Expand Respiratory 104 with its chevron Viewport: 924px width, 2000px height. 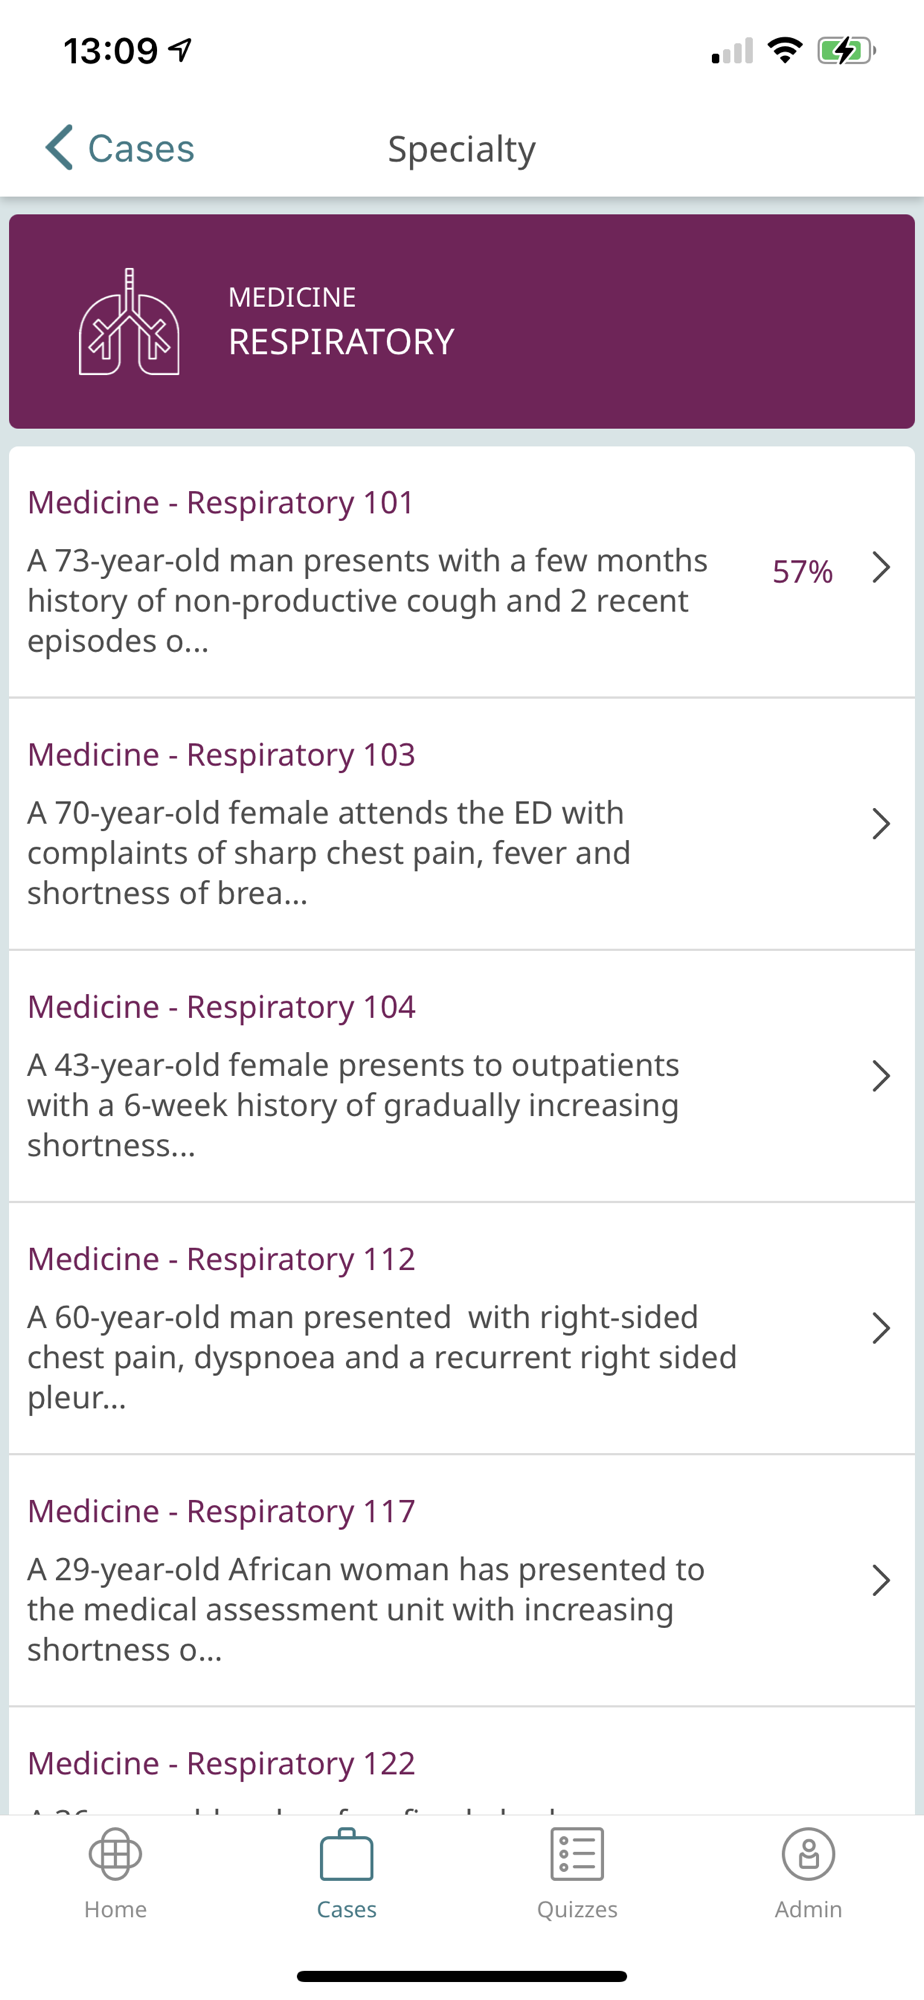880,1076
